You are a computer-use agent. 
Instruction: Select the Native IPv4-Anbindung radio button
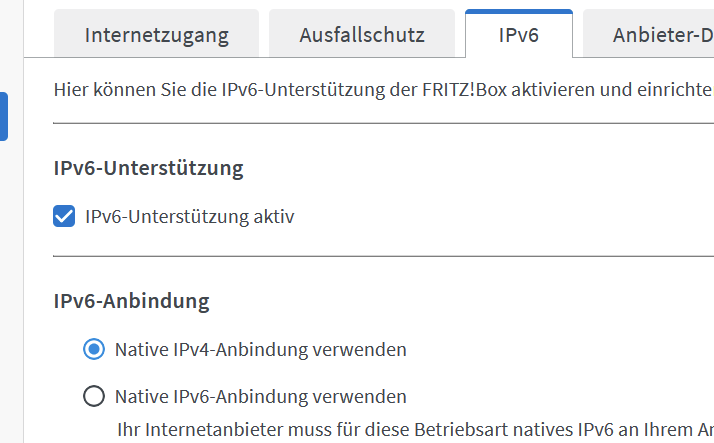click(94, 349)
